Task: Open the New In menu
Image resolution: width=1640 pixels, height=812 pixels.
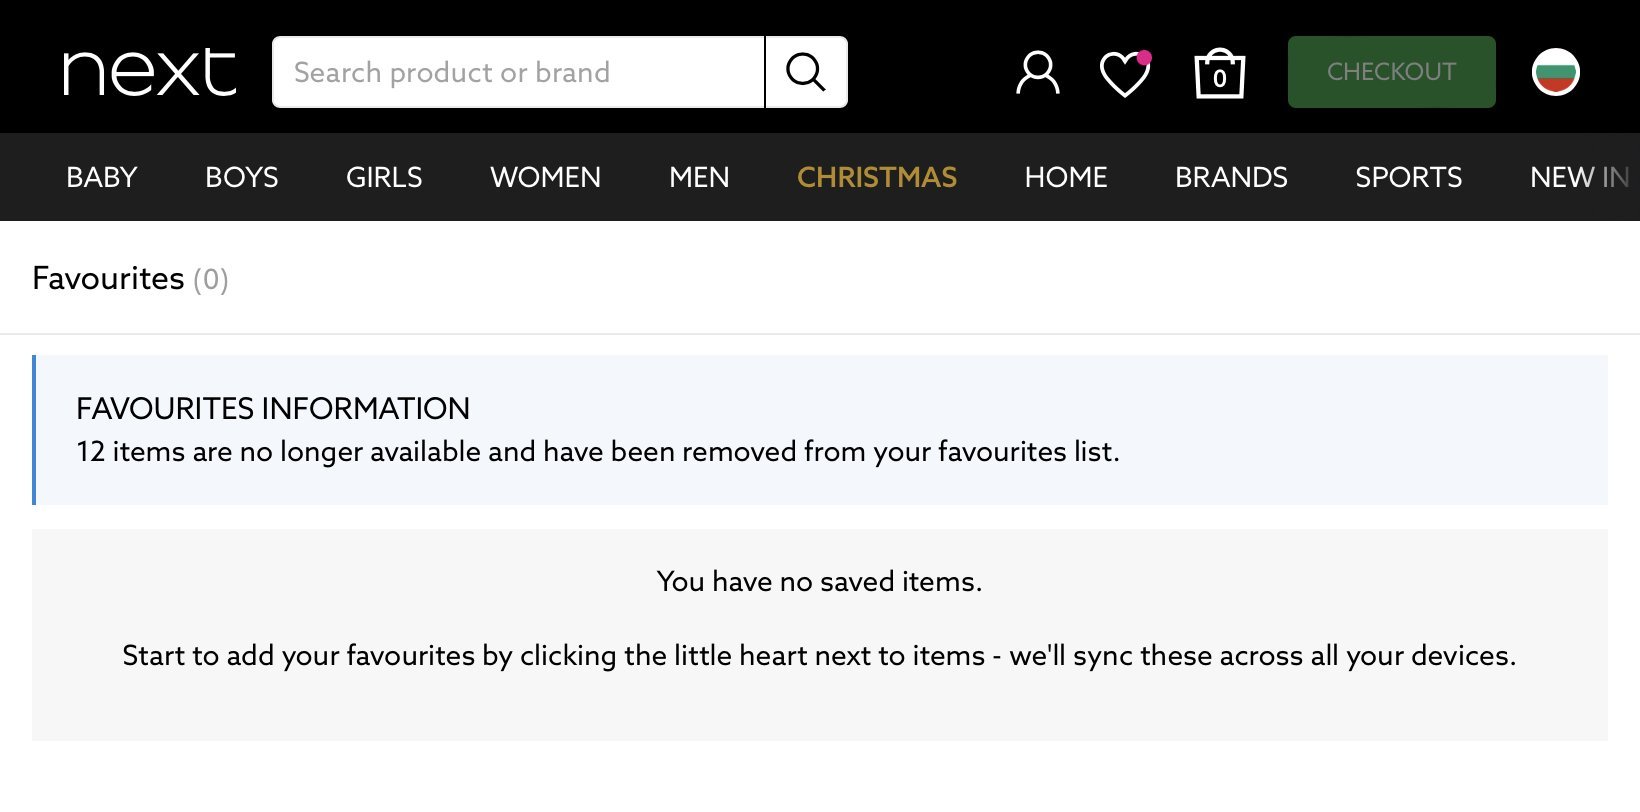Action: point(1578,177)
